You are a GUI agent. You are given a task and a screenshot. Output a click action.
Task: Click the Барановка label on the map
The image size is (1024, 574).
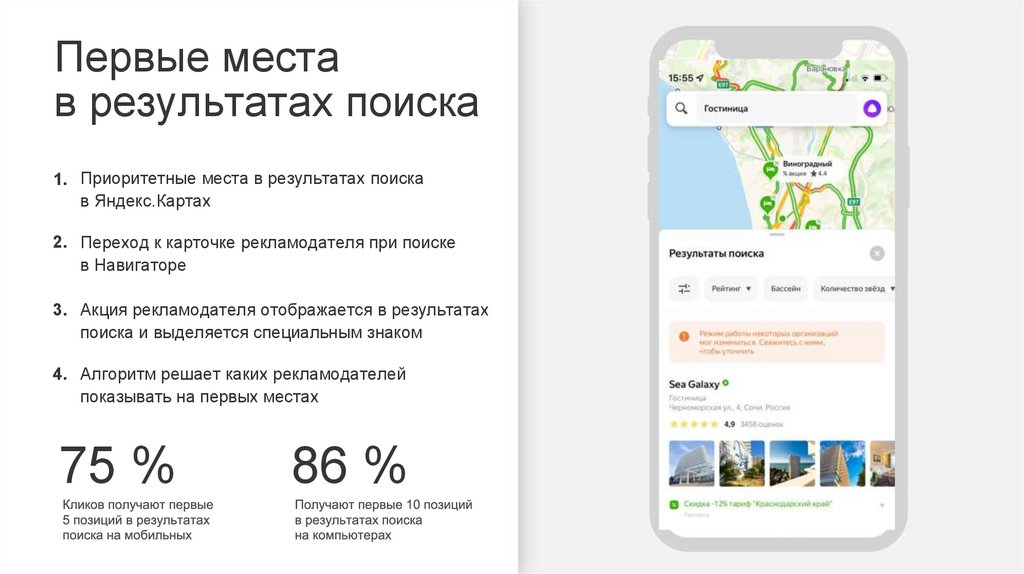[x=825, y=68]
